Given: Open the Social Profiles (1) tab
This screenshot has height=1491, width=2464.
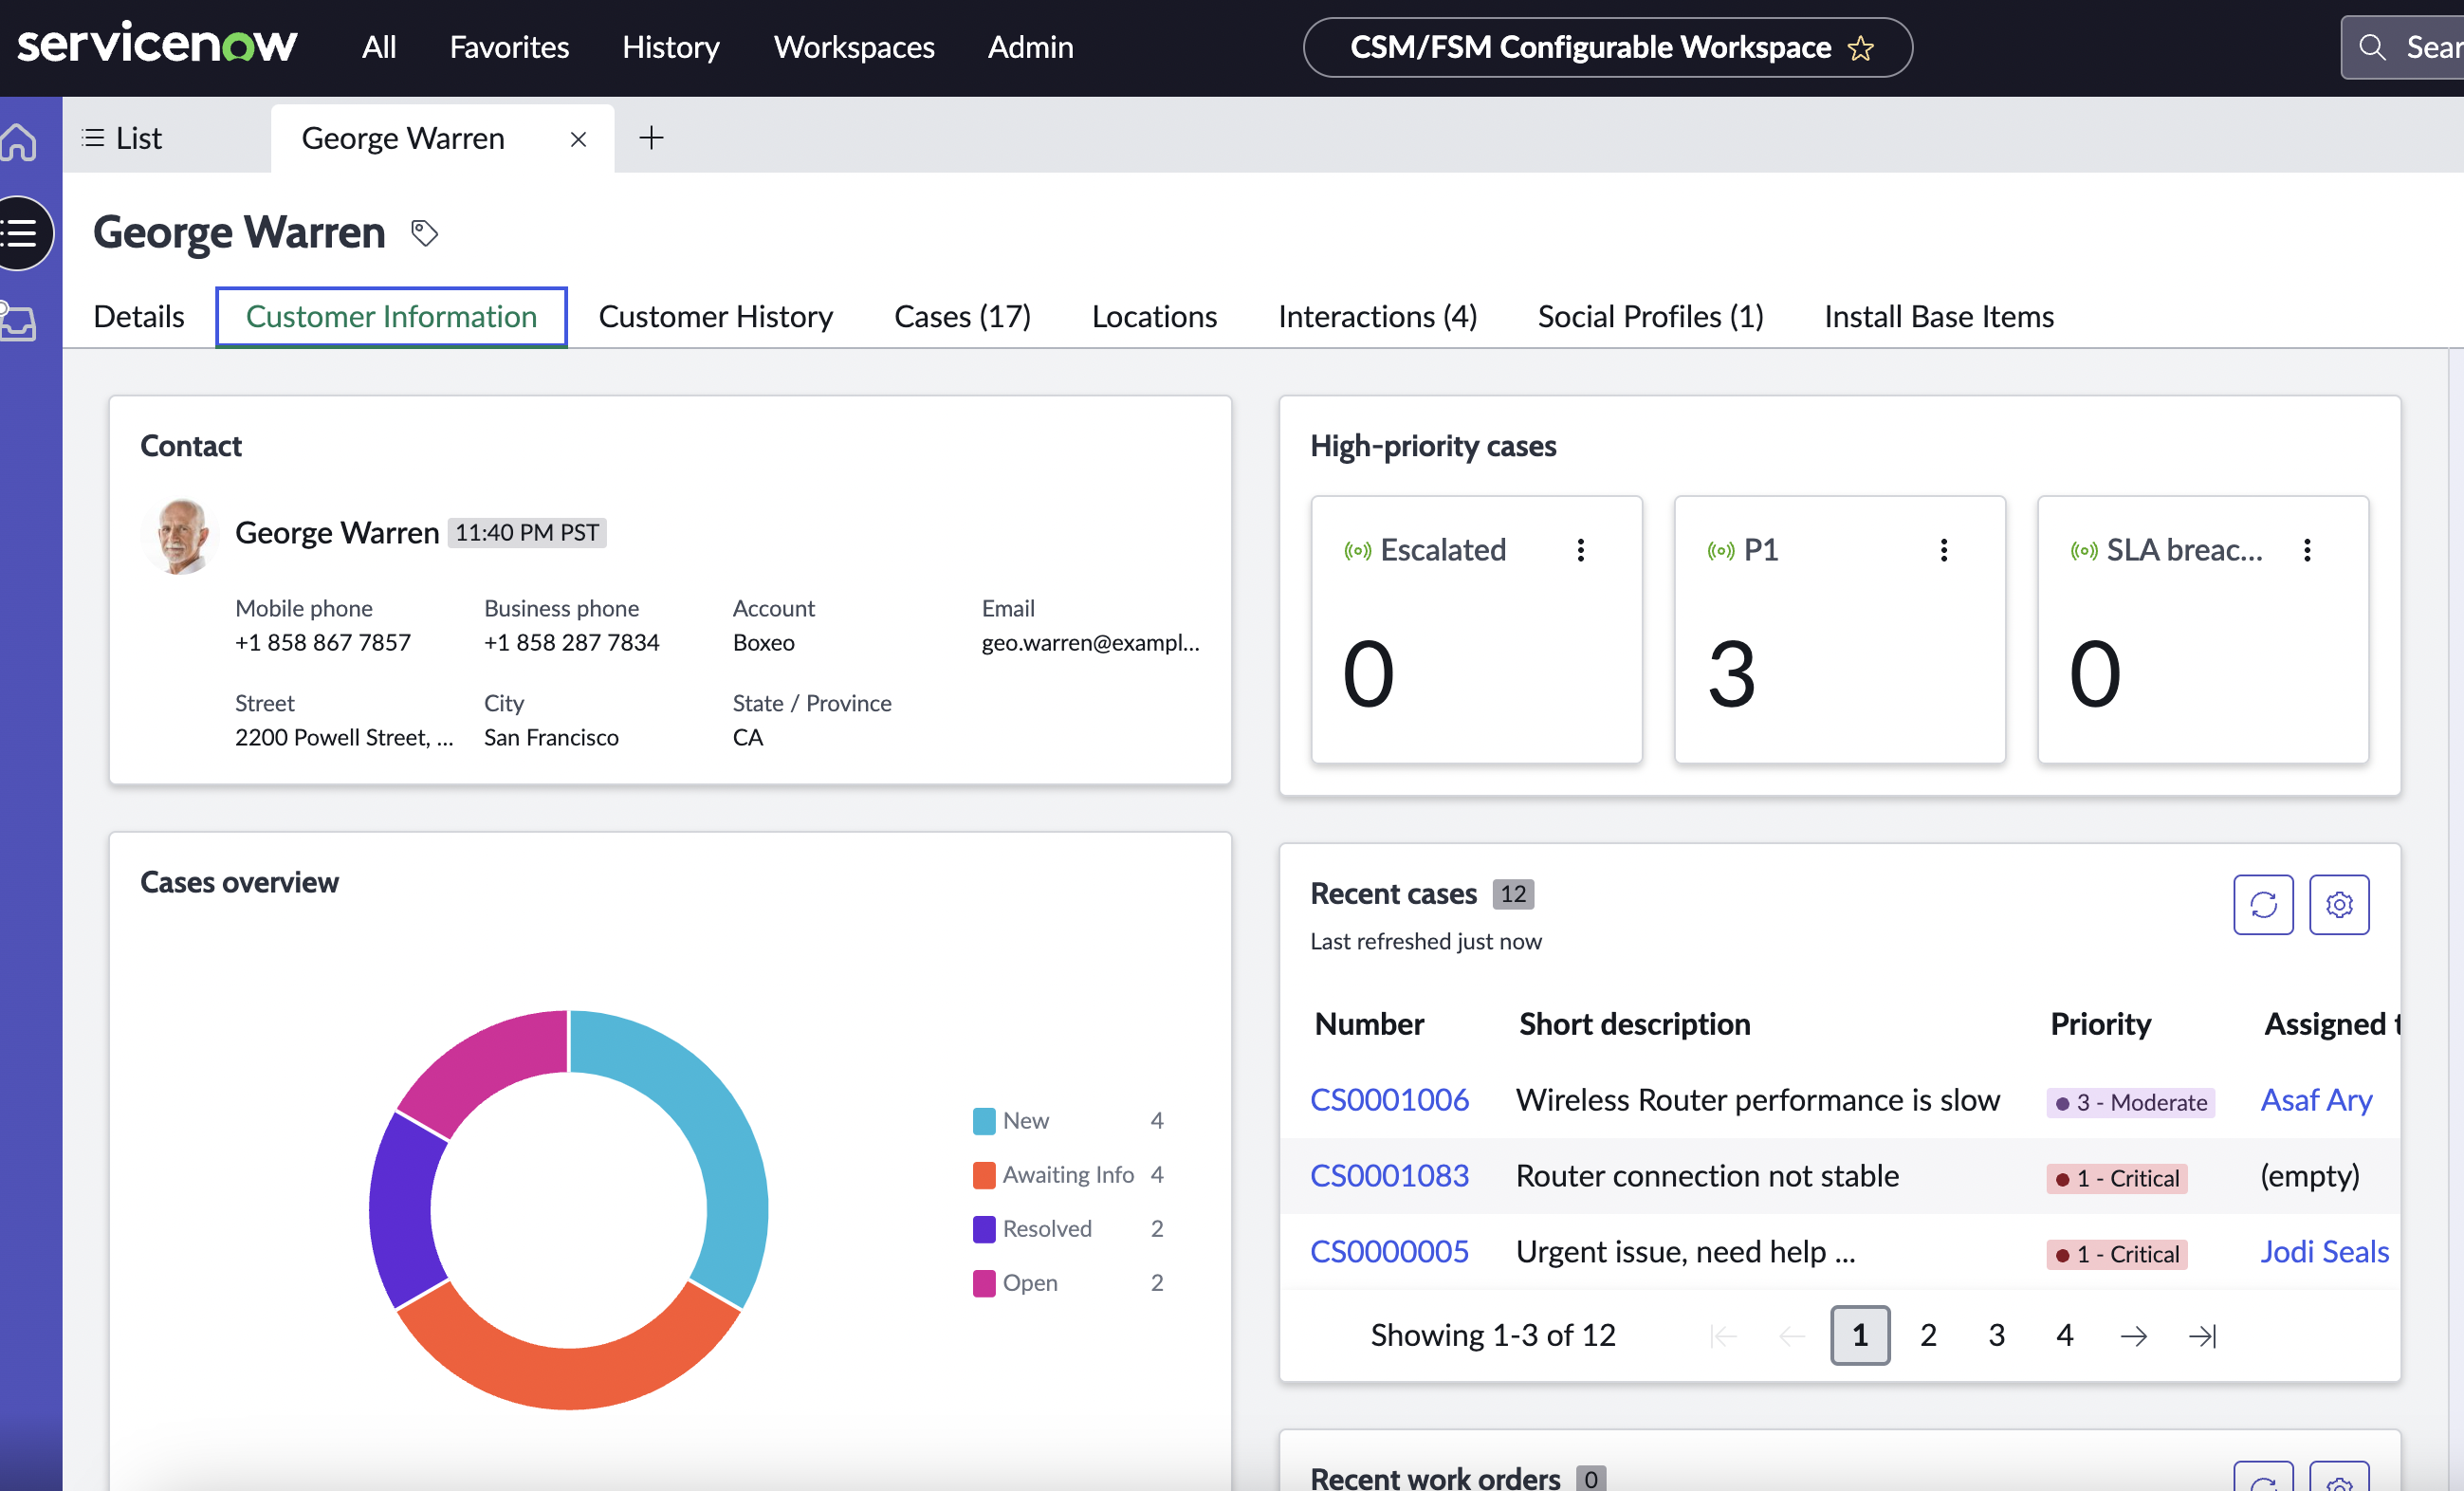Looking at the screenshot, I should (x=1650, y=316).
